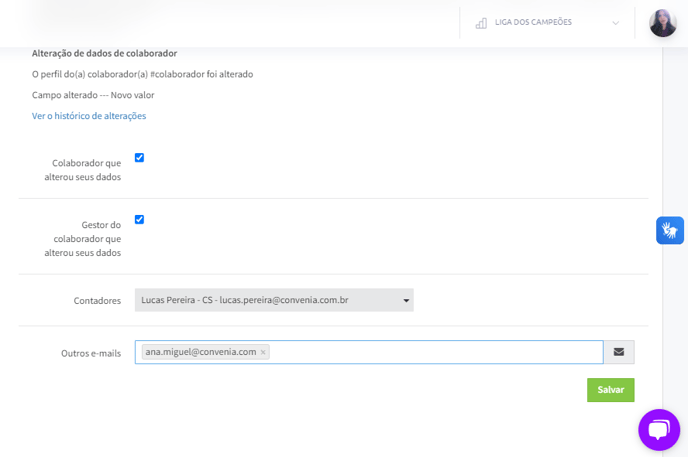Click the Colaborador que alterou seus dados label
This screenshot has width=688, height=457.
coord(82,170)
